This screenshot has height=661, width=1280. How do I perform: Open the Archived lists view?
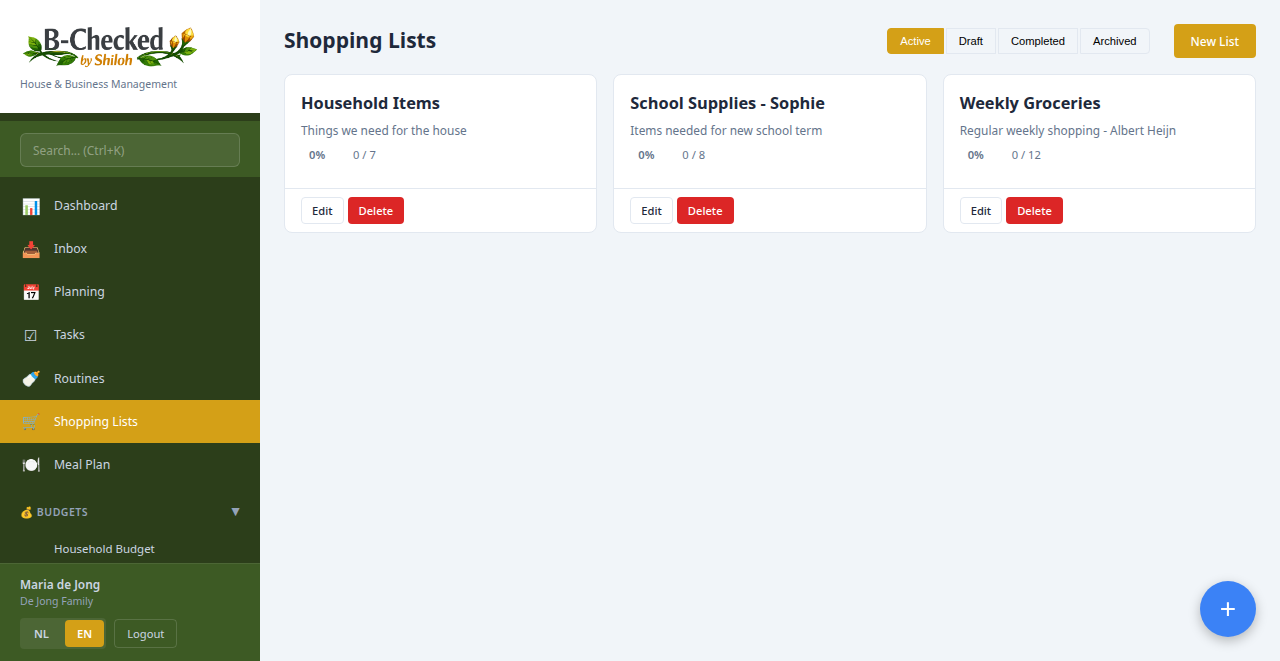tap(1114, 41)
